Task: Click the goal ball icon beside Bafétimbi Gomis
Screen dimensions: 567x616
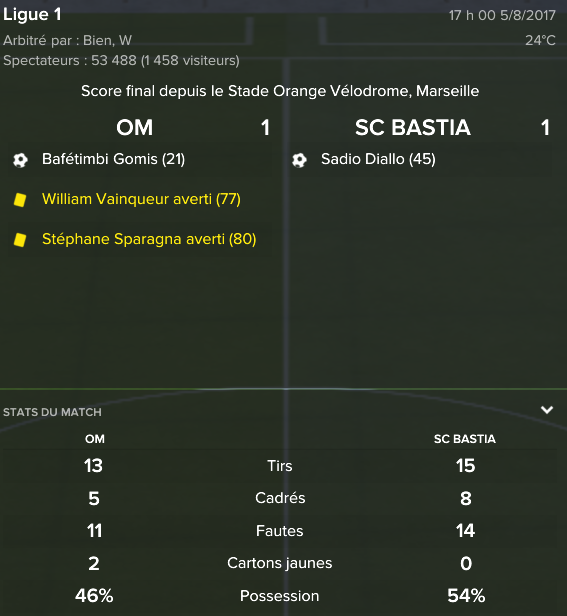Action: [20, 160]
